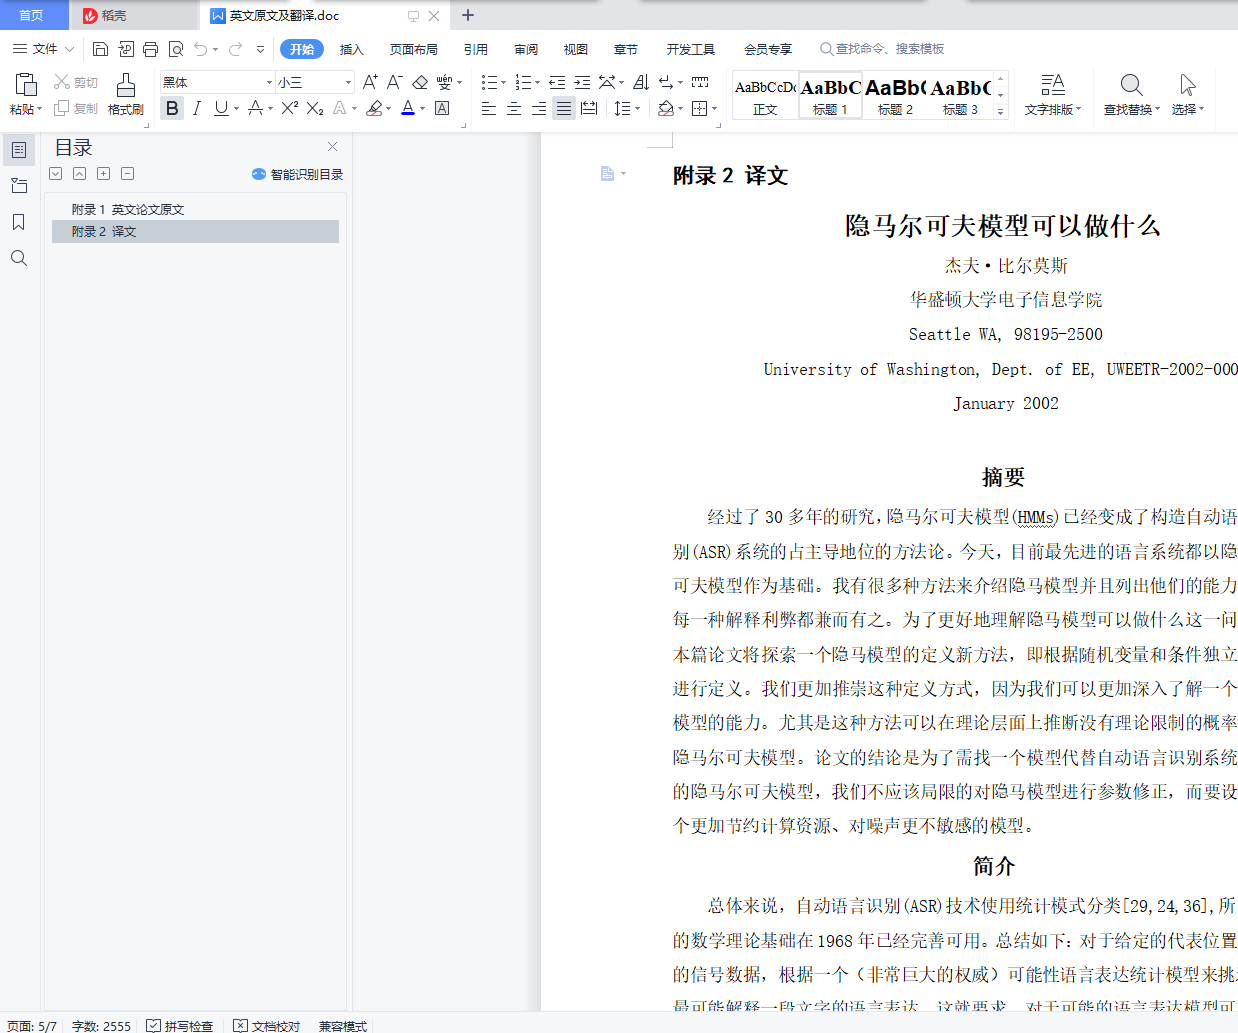Open the Review (审阅) tab

tap(526, 49)
